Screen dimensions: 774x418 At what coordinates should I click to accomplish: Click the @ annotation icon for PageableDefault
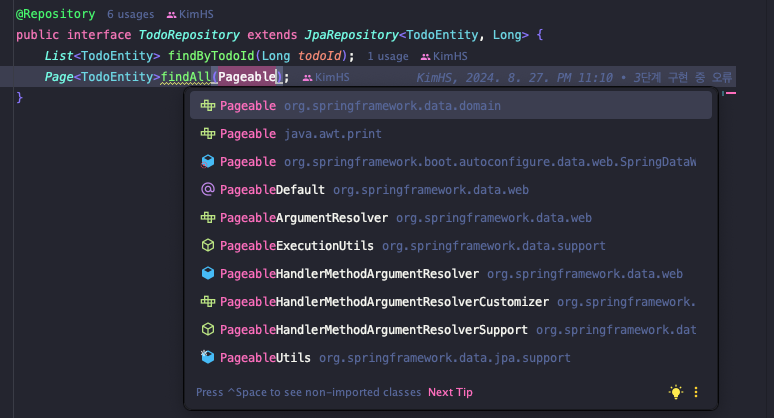coord(208,189)
